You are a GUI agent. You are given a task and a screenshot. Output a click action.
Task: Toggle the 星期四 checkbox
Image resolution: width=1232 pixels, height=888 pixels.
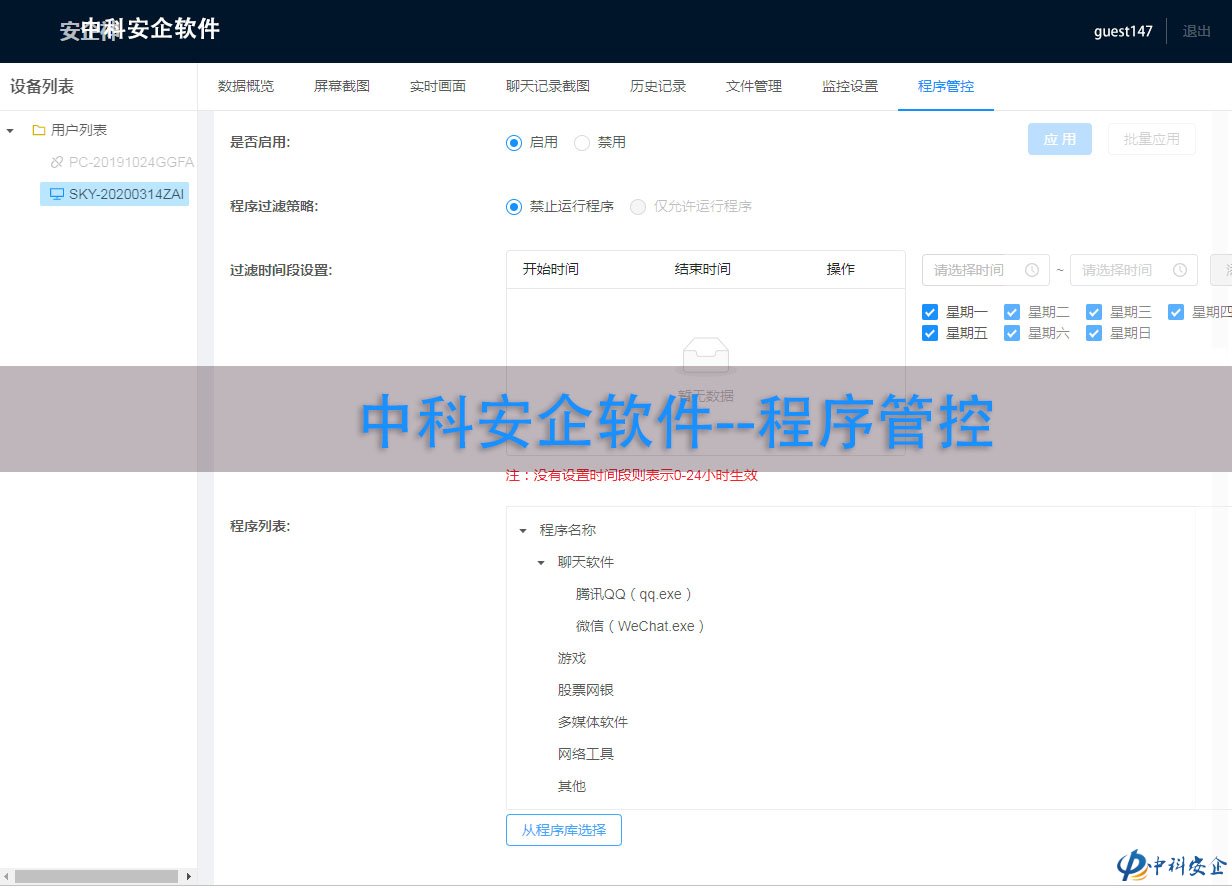tap(1176, 312)
